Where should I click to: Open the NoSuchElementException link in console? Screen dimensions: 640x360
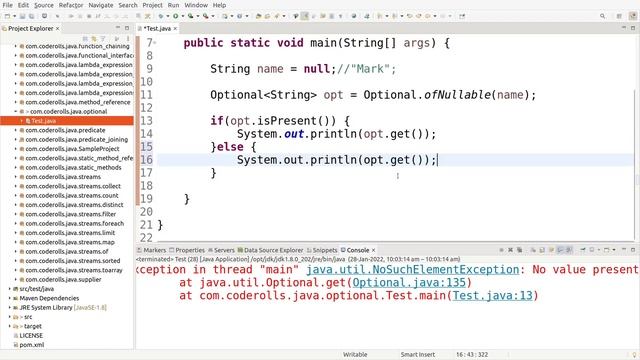point(413,269)
